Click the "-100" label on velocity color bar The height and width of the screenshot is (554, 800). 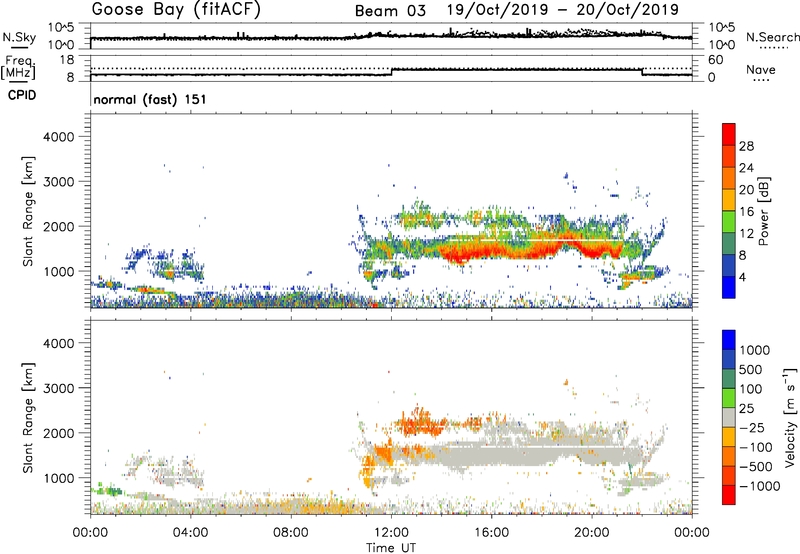coord(756,447)
